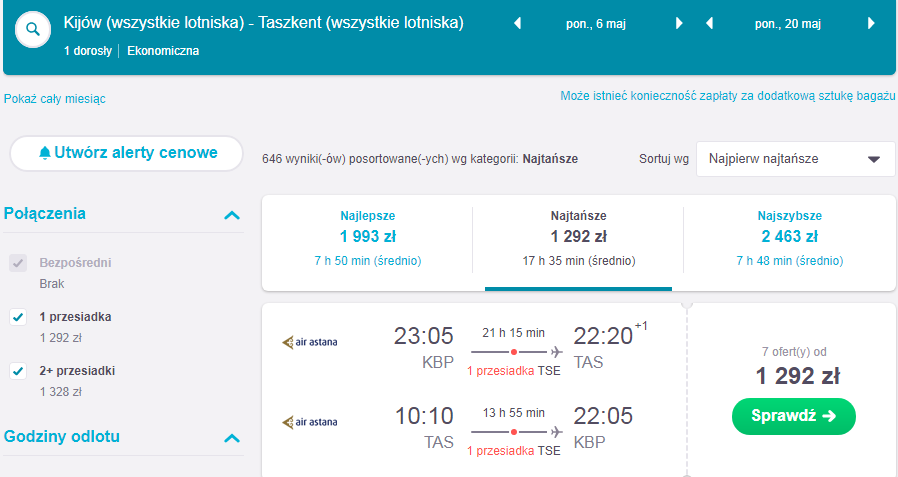Switch to the Najlepsze tab

(368, 238)
